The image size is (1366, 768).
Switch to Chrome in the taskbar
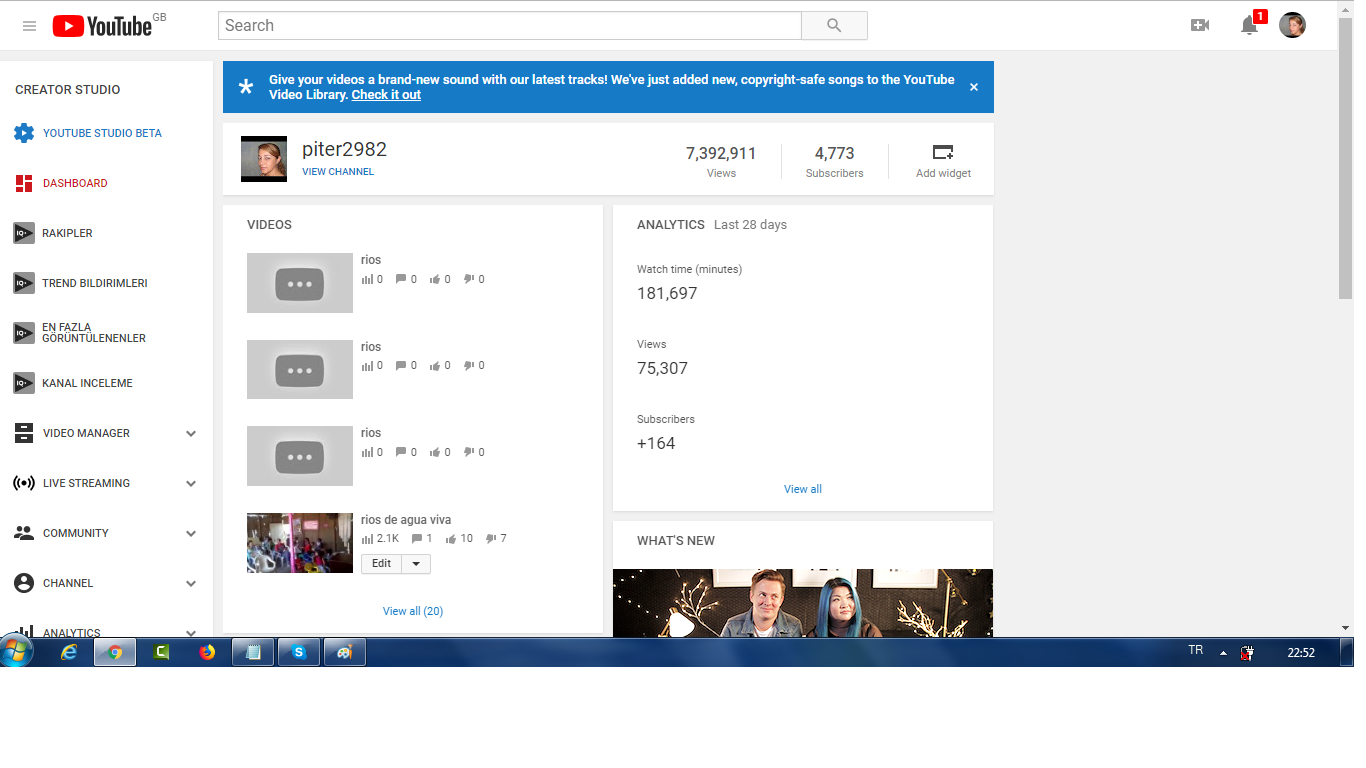pos(115,652)
